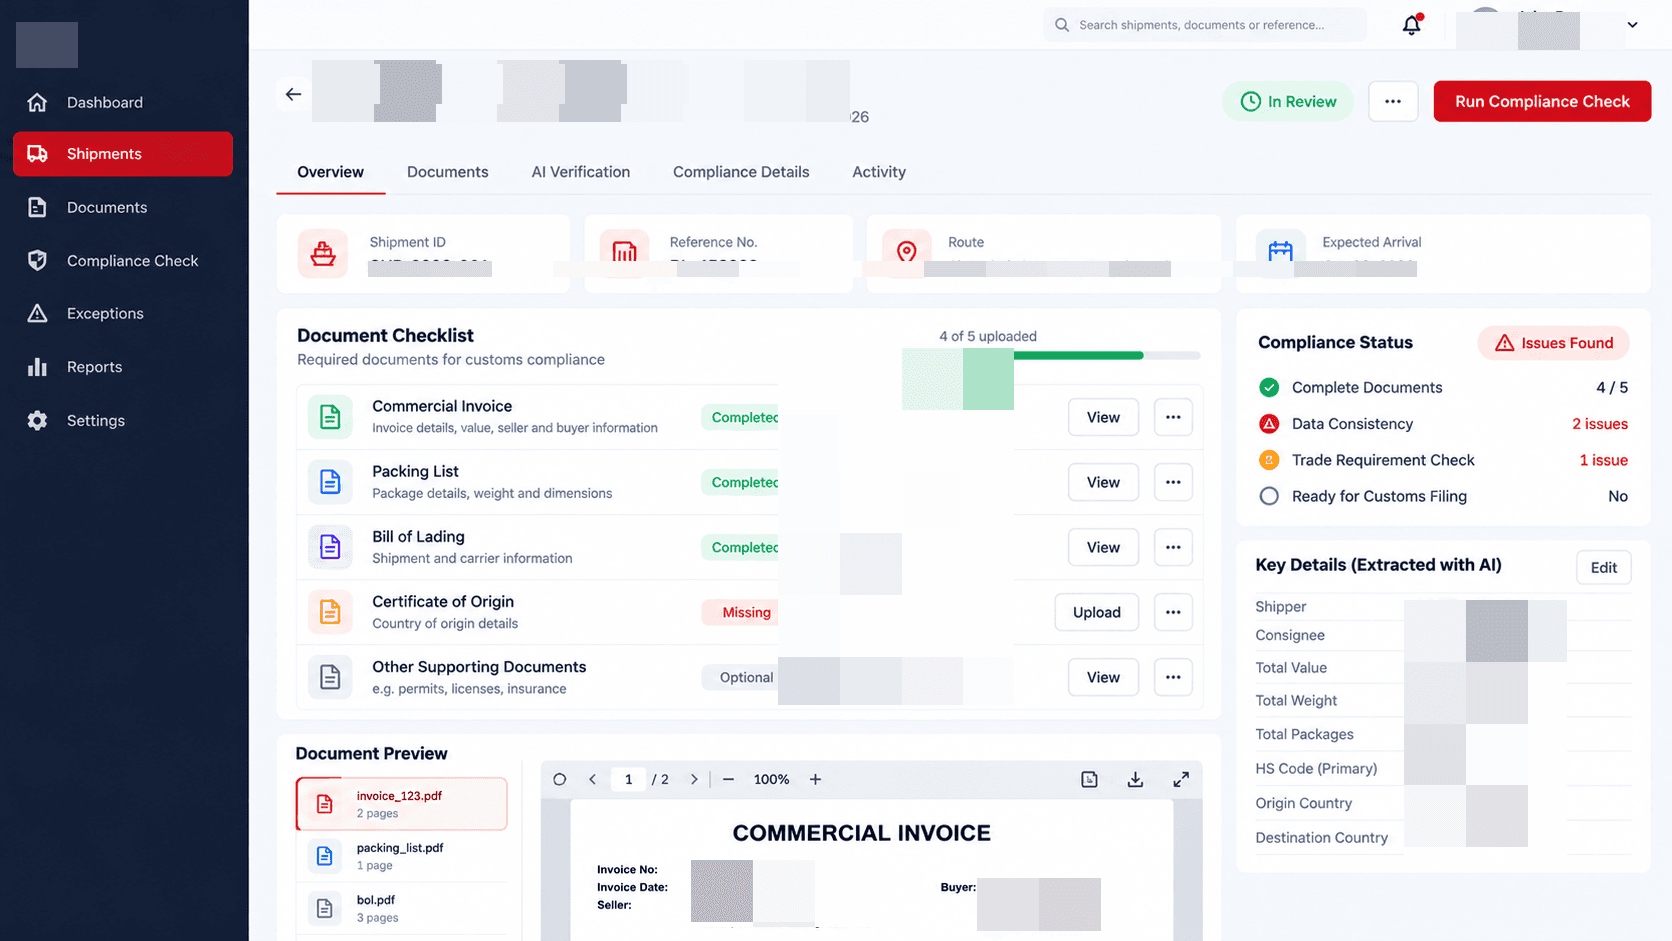
Task: Click Run Compliance Check button
Action: (x=1542, y=101)
